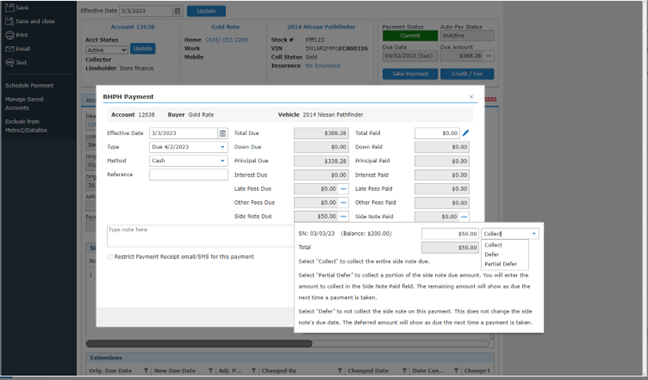Click the Print icon in the sidebar
648x380 pixels.
pos(10,35)
